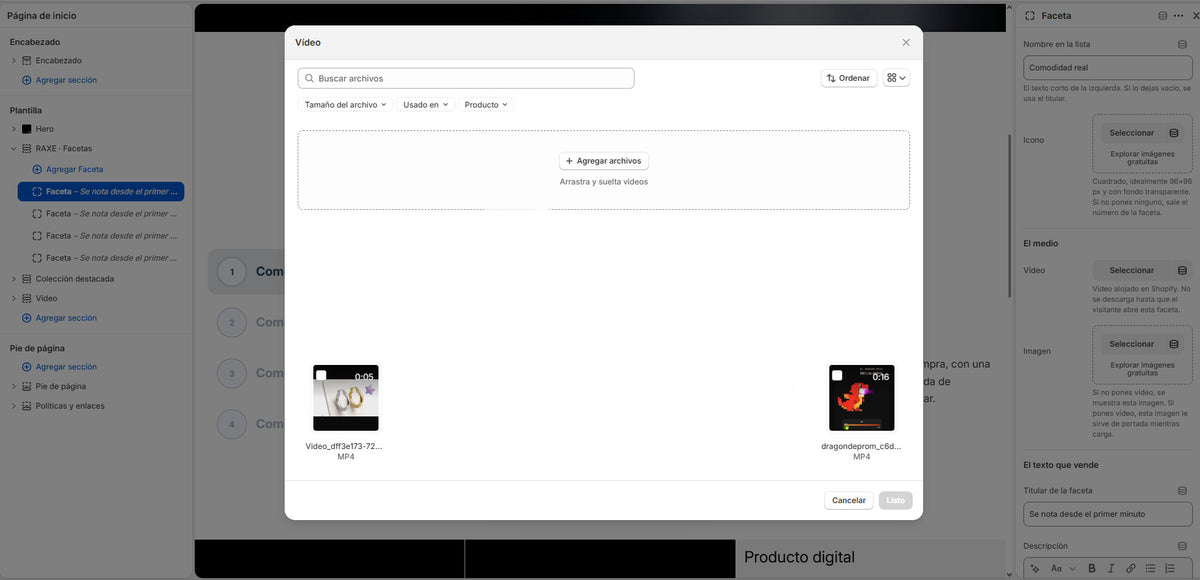Image resolution: width=1200 pixels, height=580 pixels.
Task: Collapse the RAXE · Facetas section
Action: [x=14, y=148]
